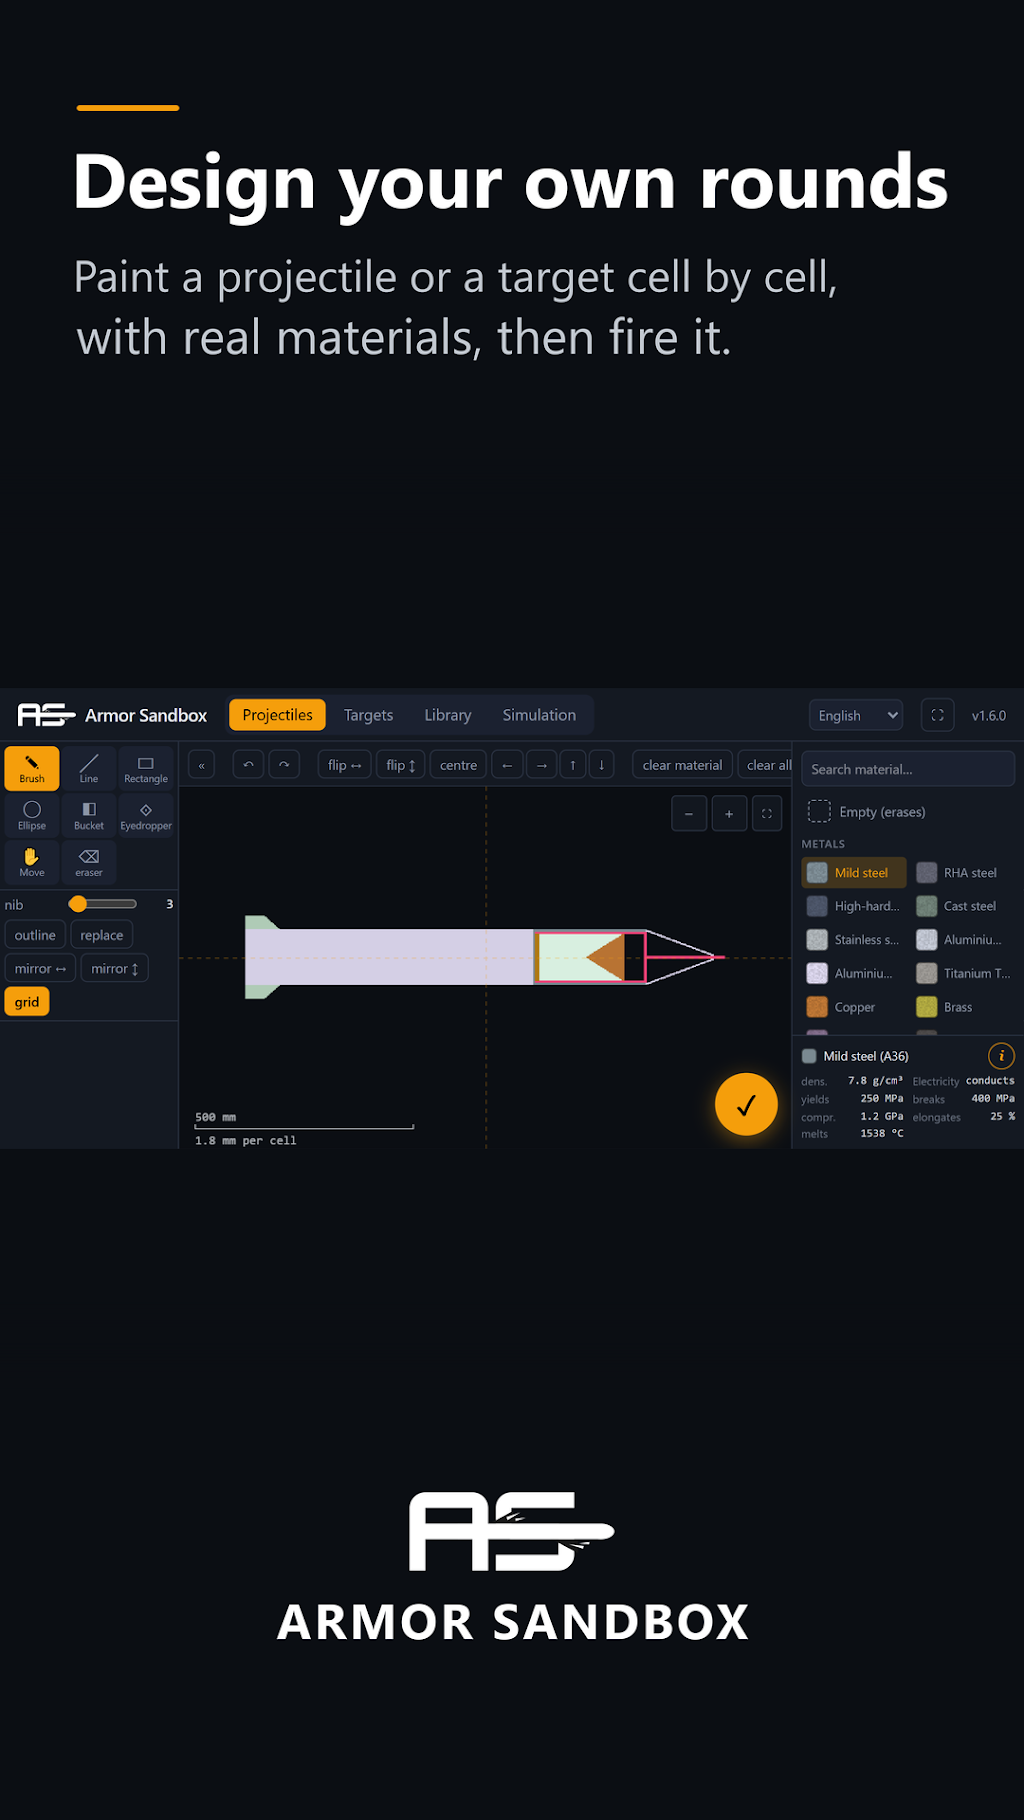Image resolution: width=1024 pixels, height=1820 pixels.
Task: Toggle the grid display
Action: pyautogui.click(x=27, y=1002)
